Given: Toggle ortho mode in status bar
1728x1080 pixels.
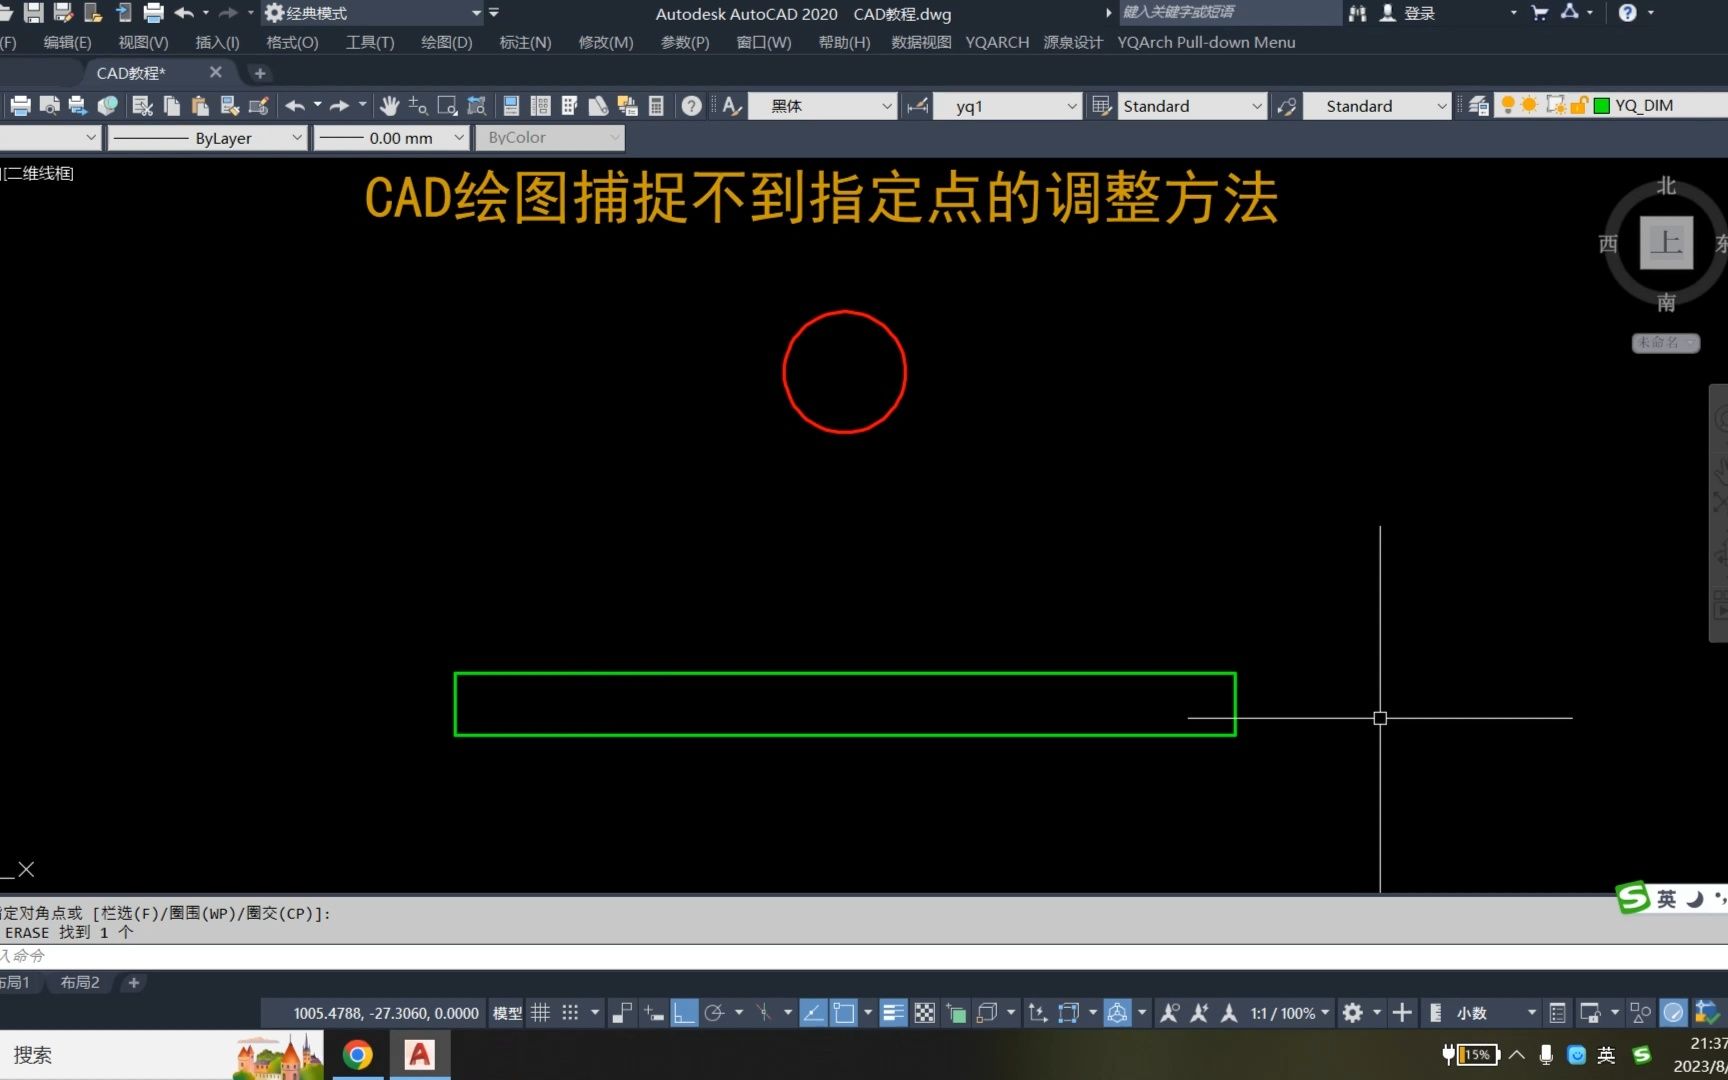Looking at the screenshot, I should (684, 1013).
